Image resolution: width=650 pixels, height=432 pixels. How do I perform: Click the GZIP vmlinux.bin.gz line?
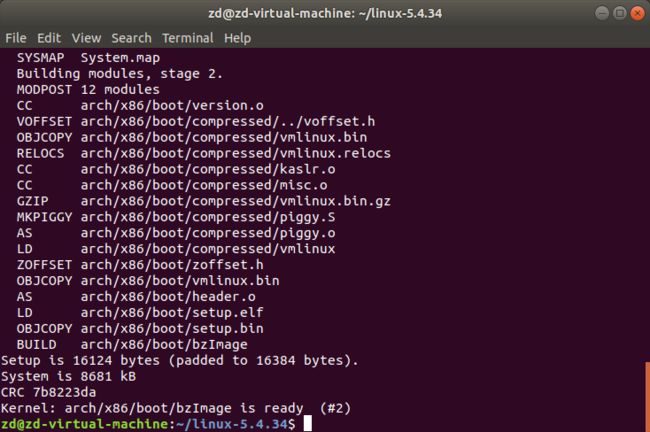click(204, 201)
